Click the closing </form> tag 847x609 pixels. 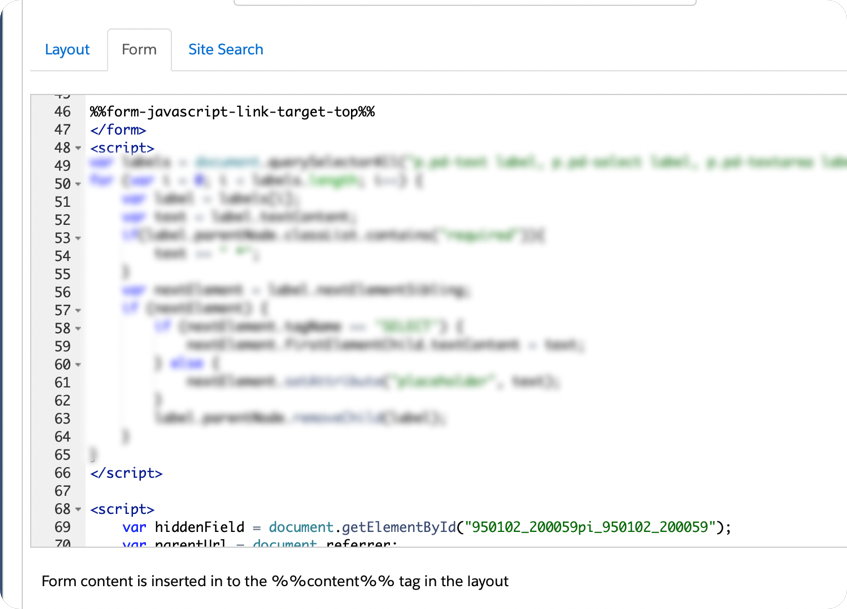(118, 130)
